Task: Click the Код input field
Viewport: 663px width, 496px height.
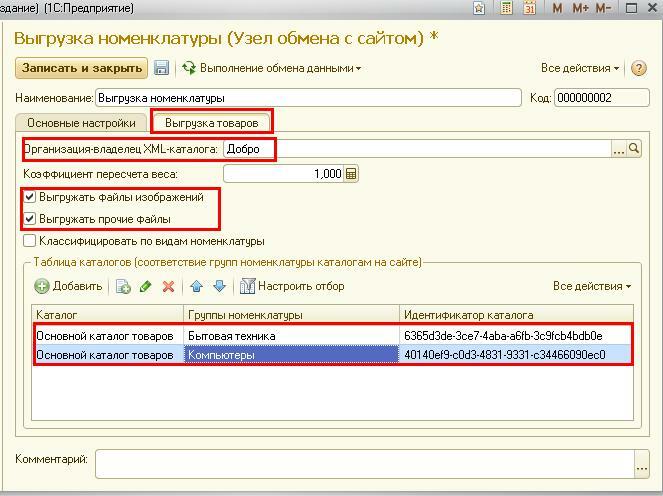Action: [602, 98]
